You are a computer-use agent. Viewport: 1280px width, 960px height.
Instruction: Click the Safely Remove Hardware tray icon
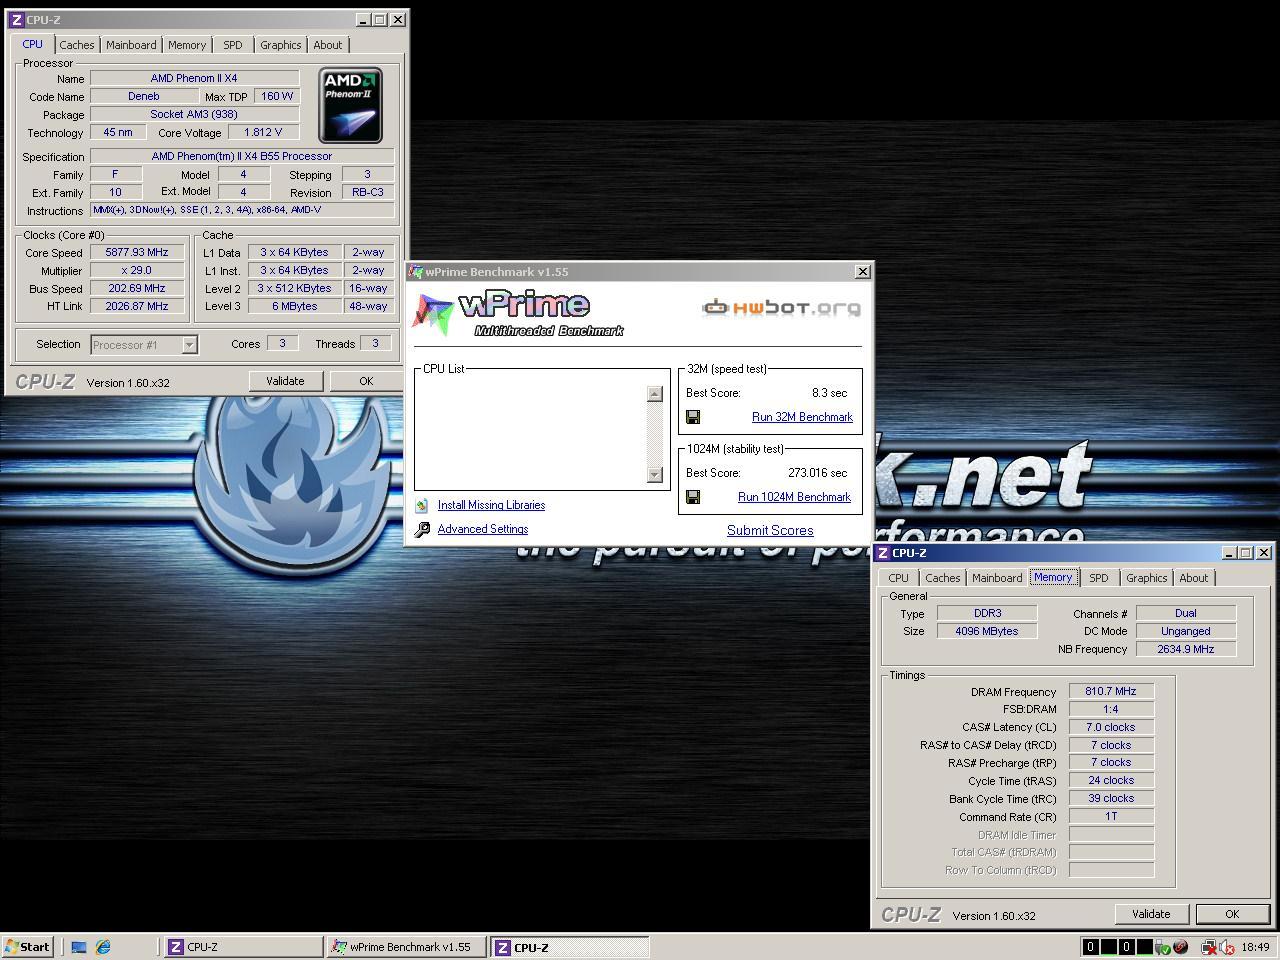pyautogui.click(x=1163, y=947)
